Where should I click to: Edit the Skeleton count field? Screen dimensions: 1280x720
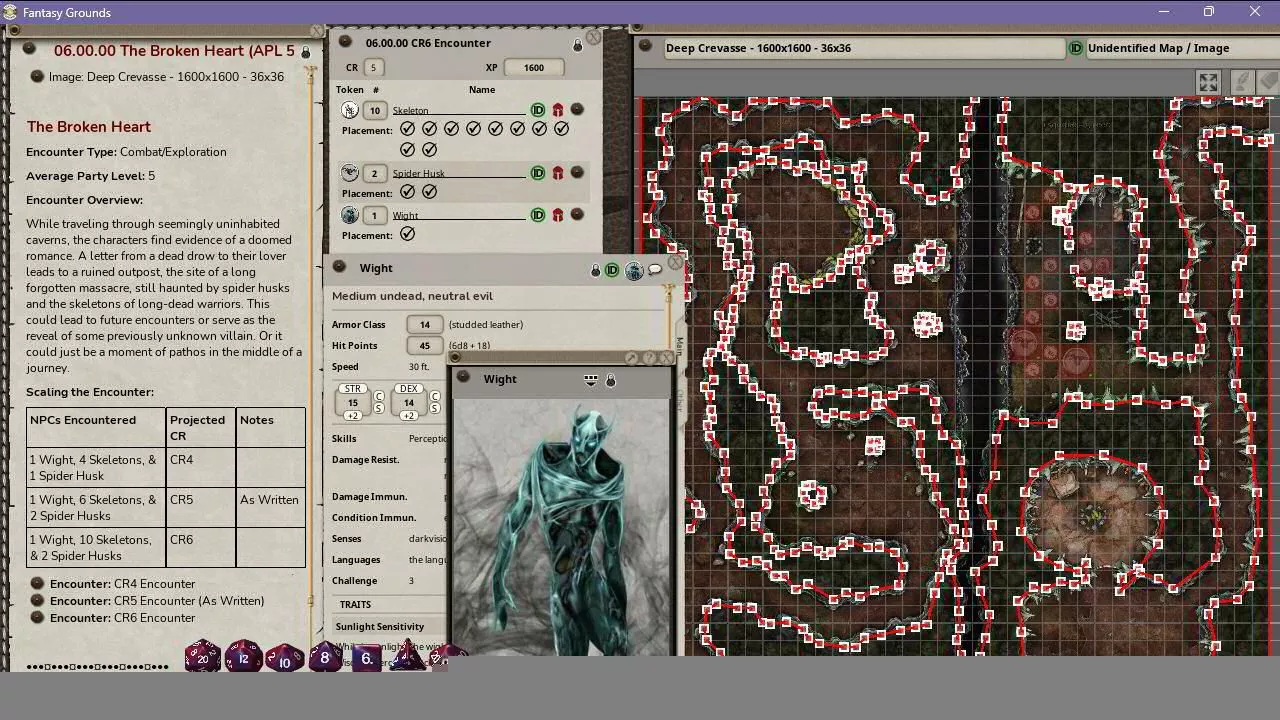[374, 111]
